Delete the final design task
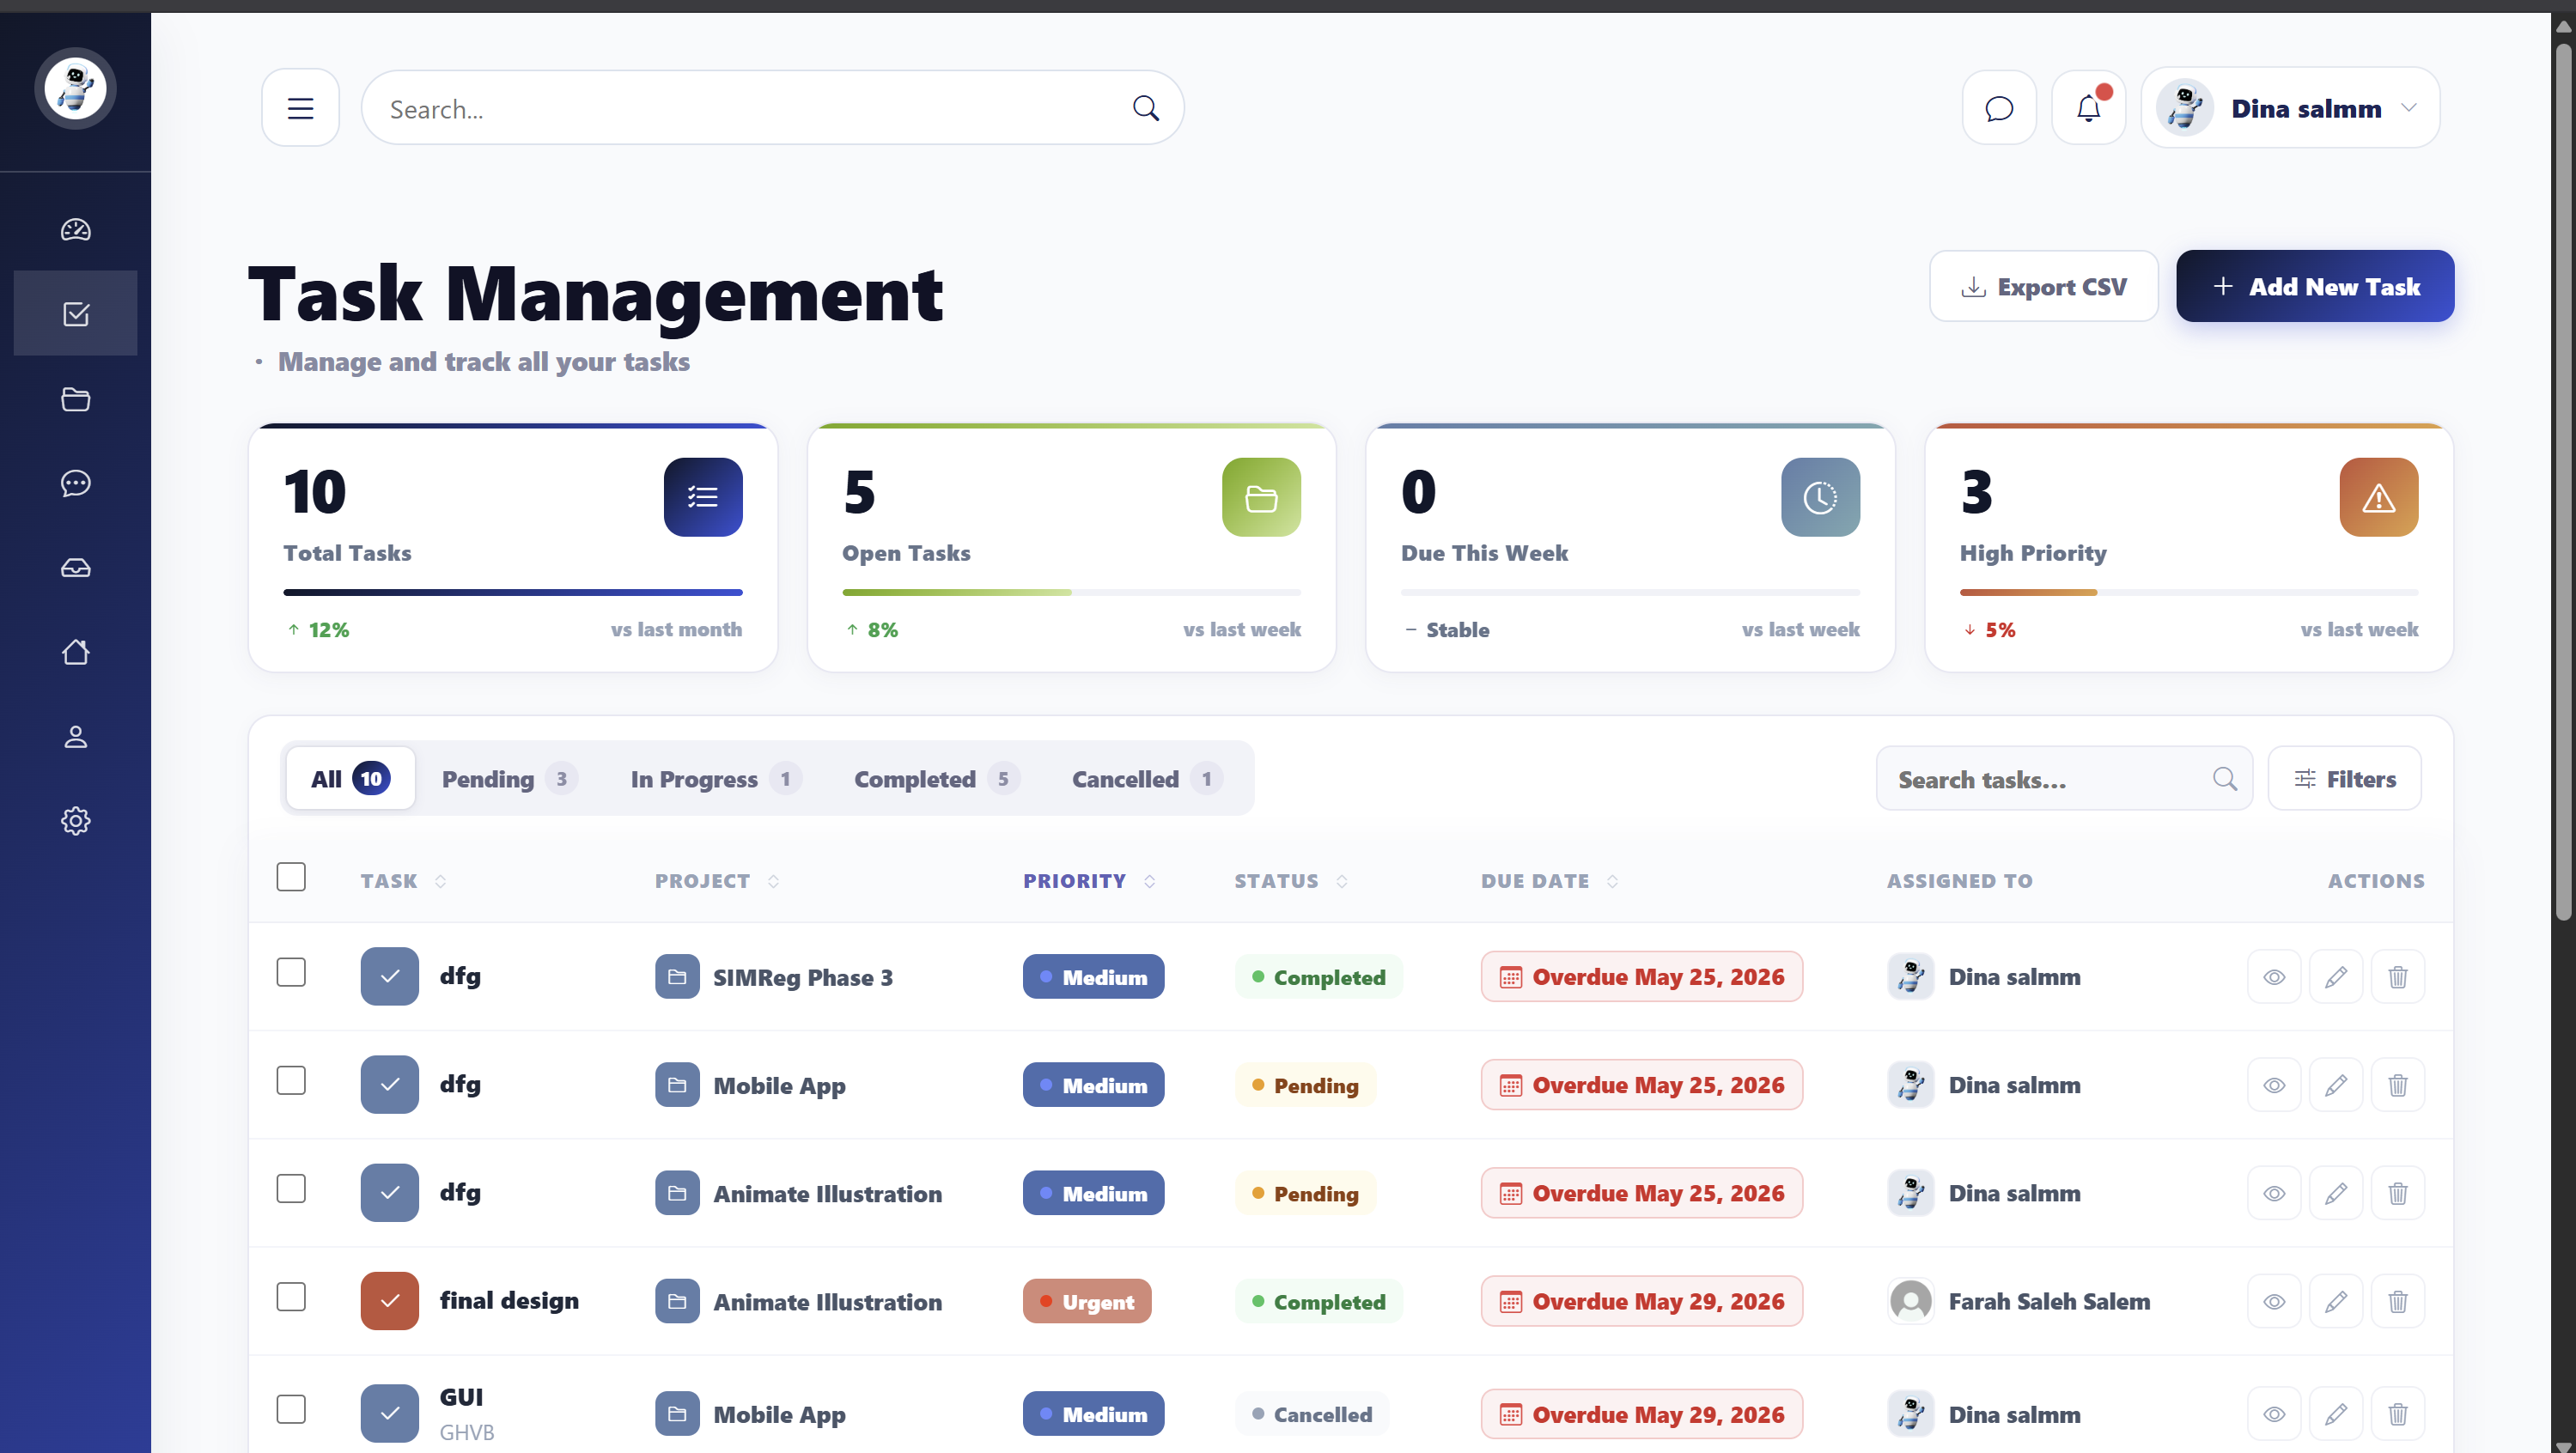Screen dimensions: 2576x1453 pyautogui.click(x=2398, y=1301)
